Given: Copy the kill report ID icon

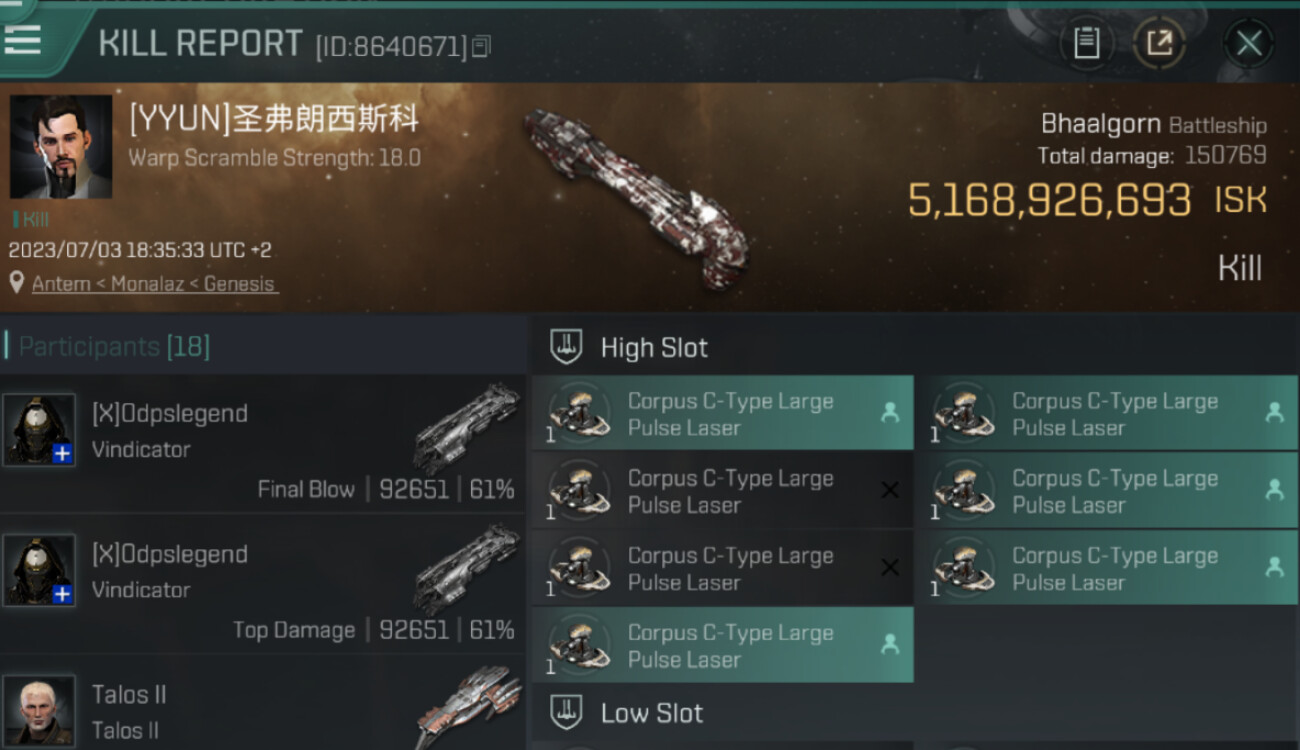Looking at the screenshot, I should coord(481,46).
